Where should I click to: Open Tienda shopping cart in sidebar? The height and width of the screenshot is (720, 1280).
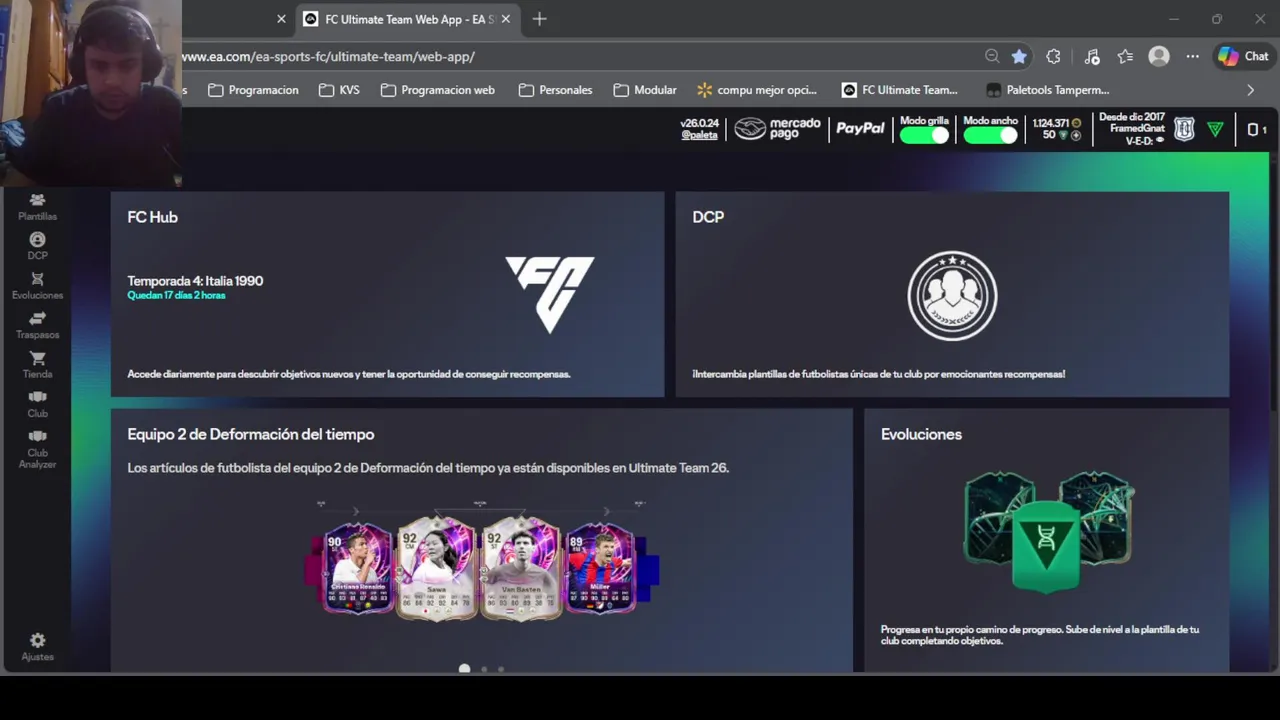click(x=37, y=364)
